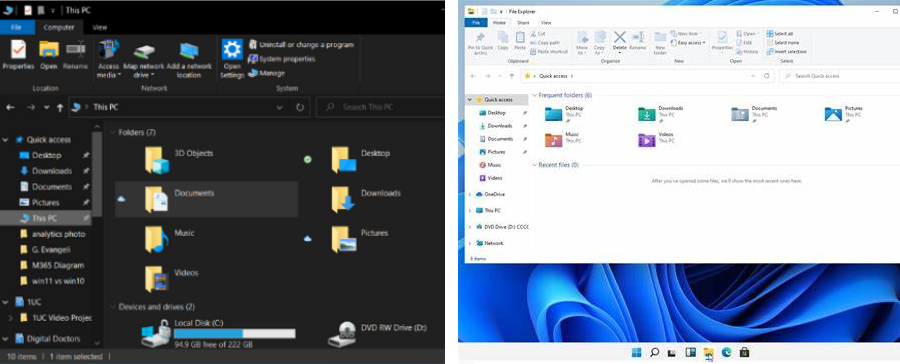This screenshot has height=364, width=900.
Task: Expand OneDrive in light navigation pane
Action: click(x=470, y=195)
